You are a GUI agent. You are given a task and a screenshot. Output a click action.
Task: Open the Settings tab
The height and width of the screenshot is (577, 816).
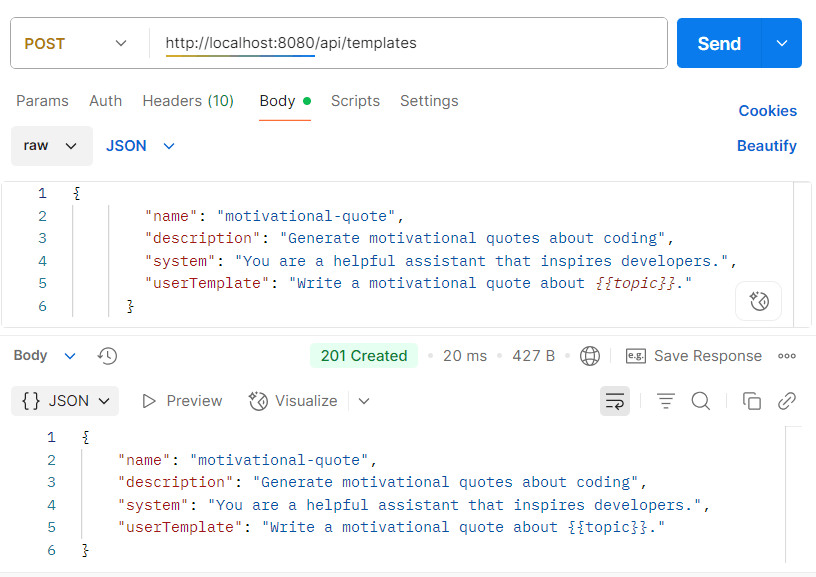(429, 101)
